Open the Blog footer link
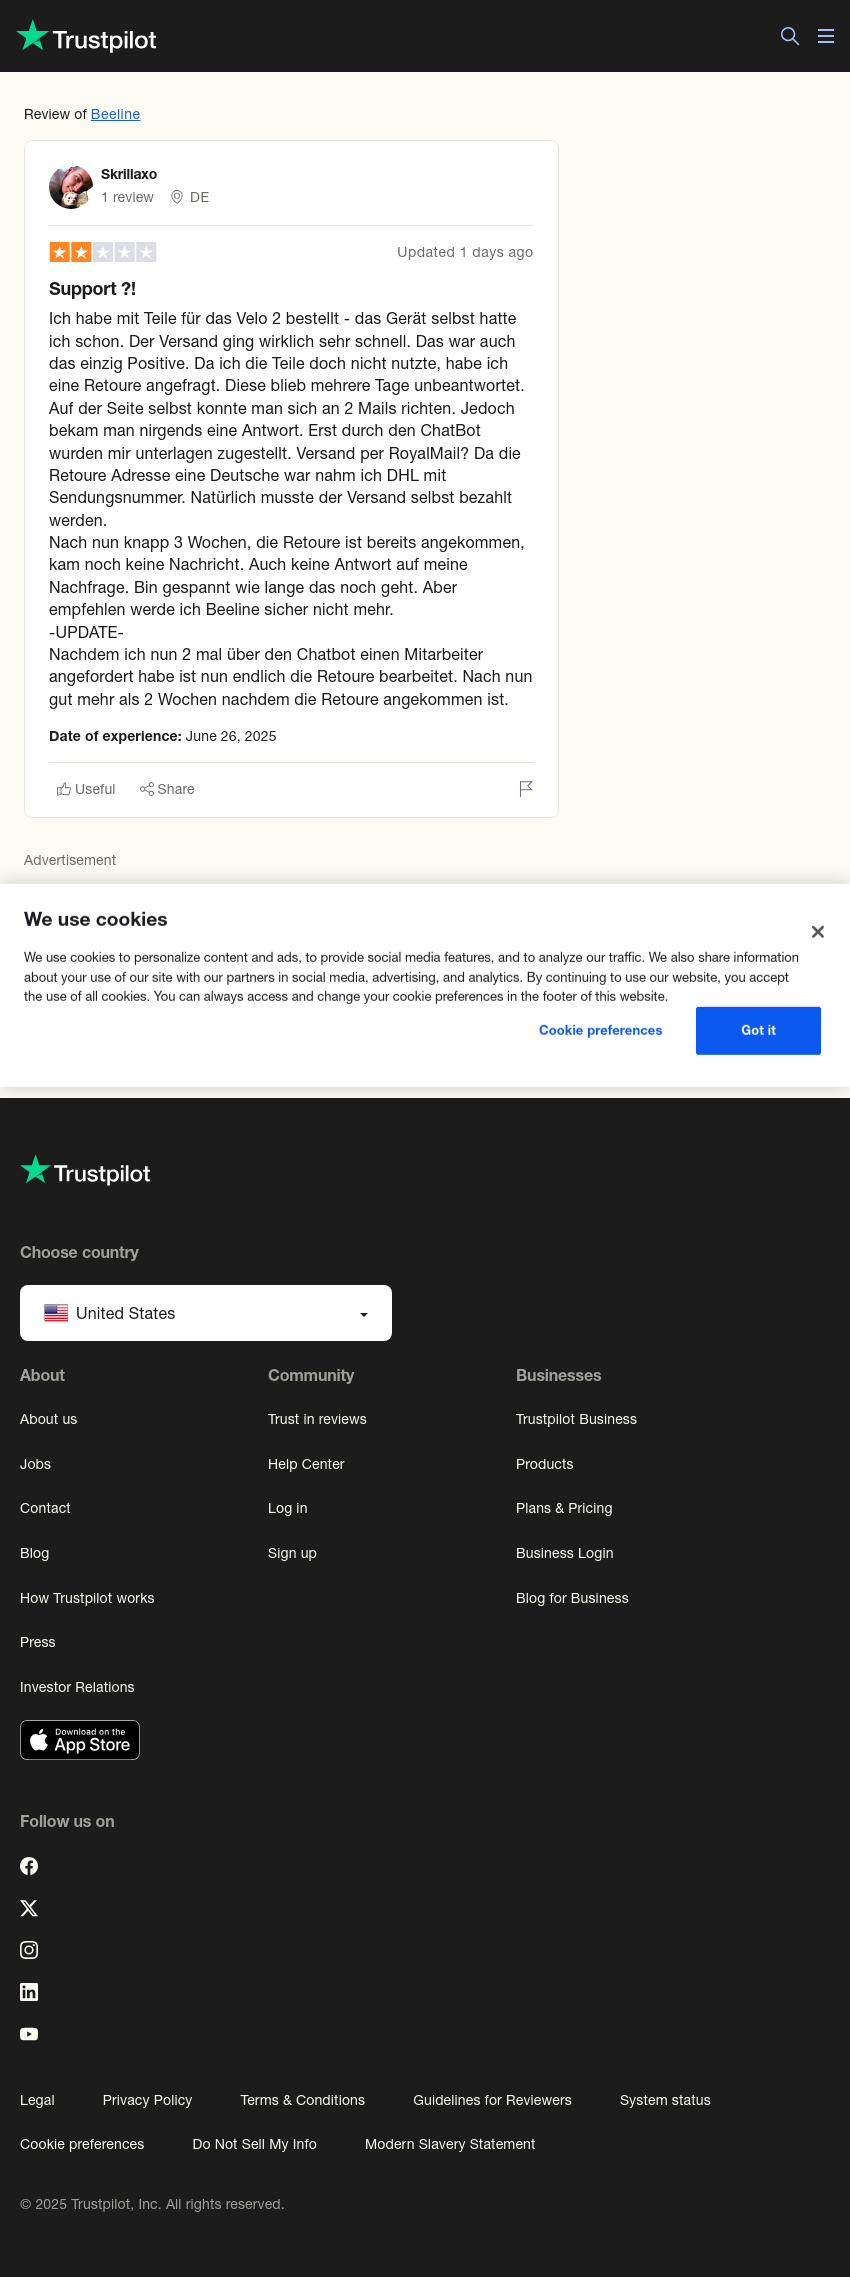 coord(34,1553)
